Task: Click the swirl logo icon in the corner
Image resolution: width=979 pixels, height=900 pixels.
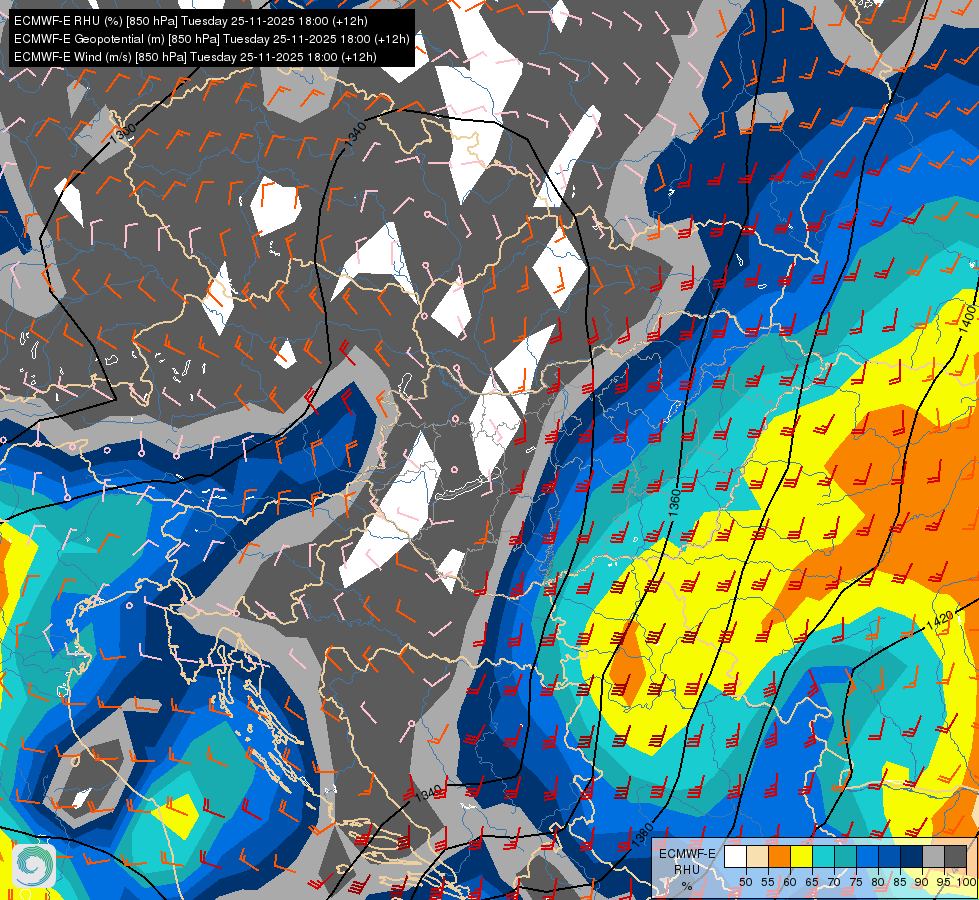Action: pos(34,866)
